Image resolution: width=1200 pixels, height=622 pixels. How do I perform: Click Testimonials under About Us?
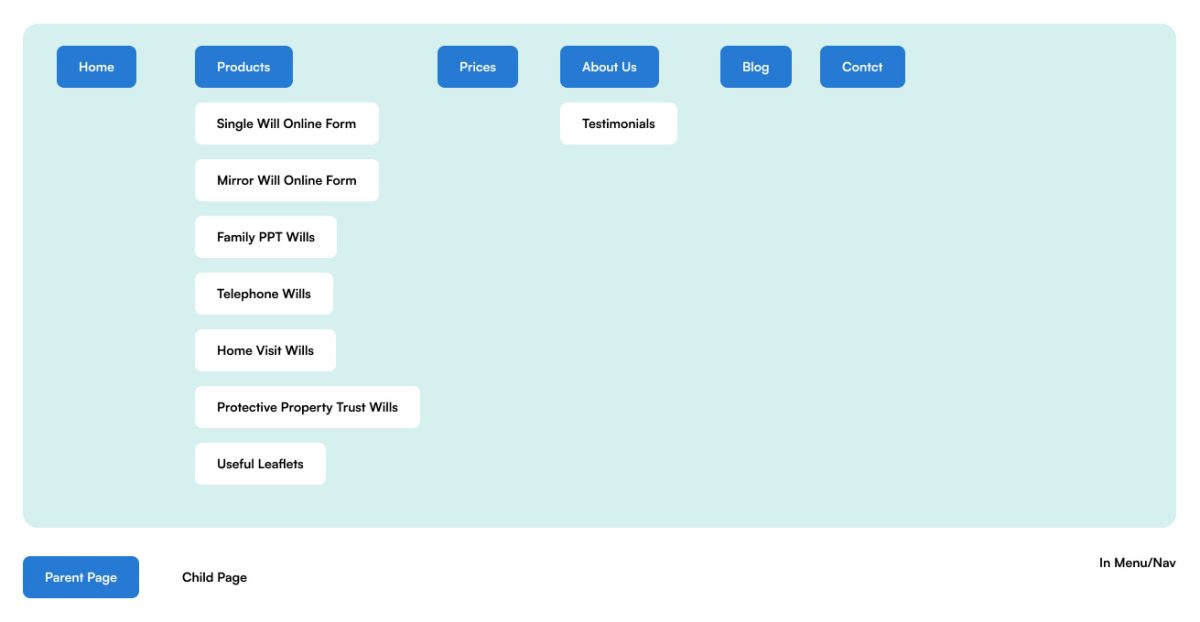coord(618,124)
